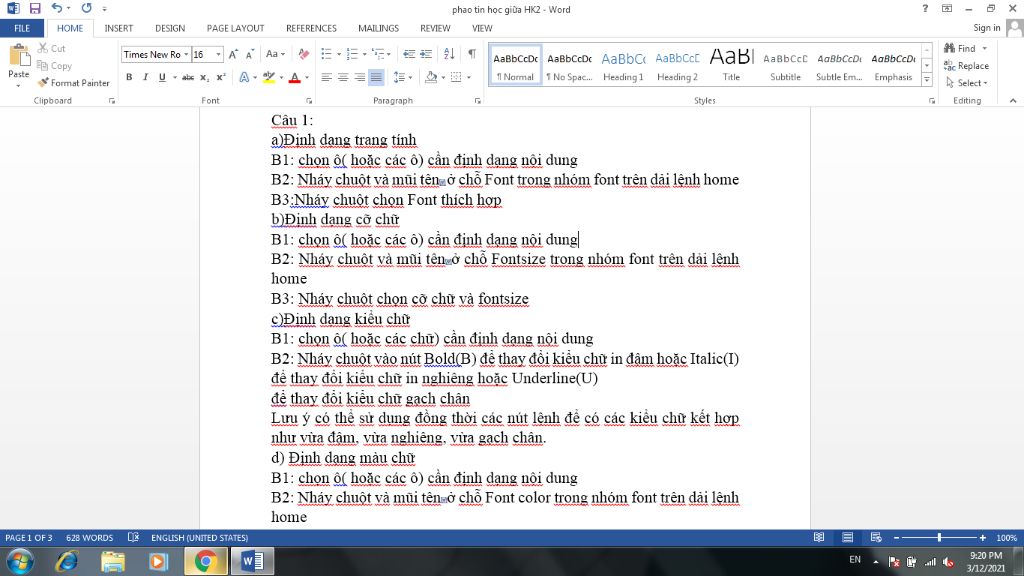Click the Multilevel List icon

coord(379,54)
